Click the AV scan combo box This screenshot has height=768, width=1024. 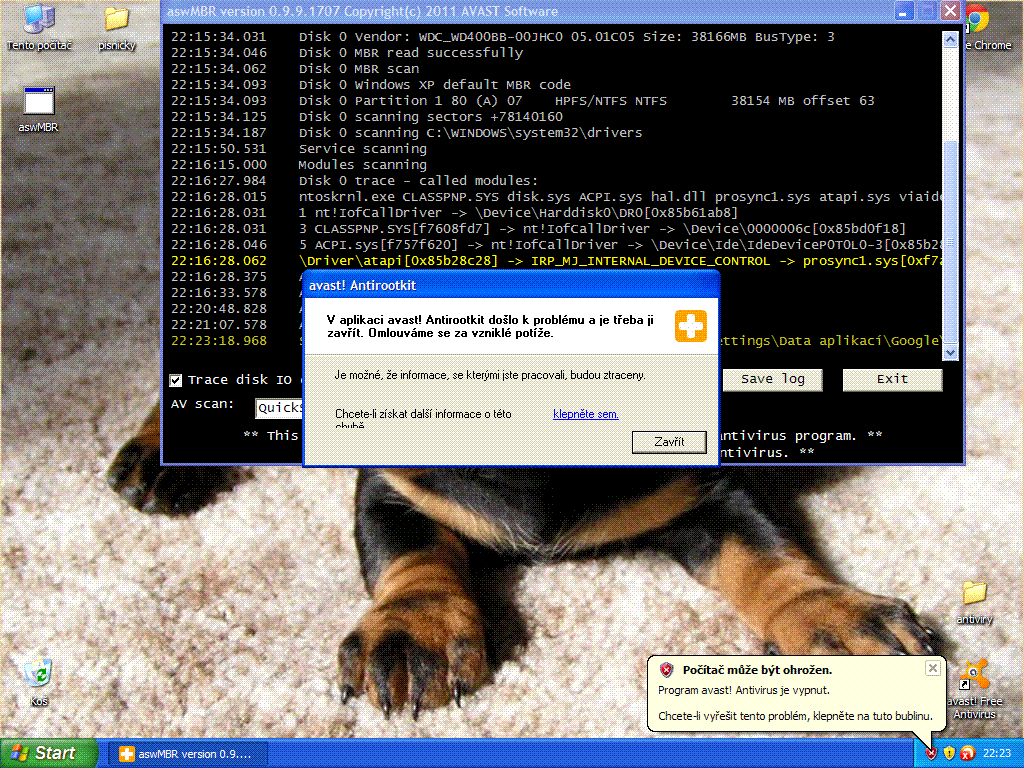pos(280,408)
